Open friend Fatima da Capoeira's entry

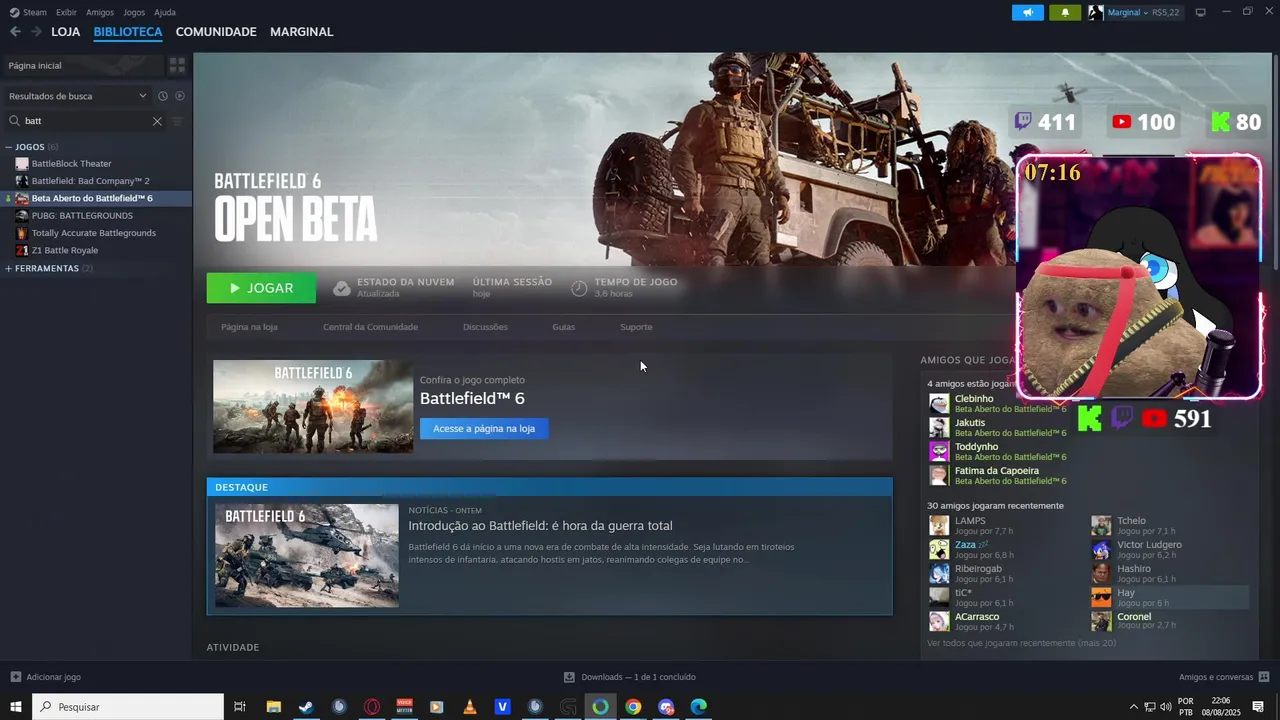(x=1000, y=475)
